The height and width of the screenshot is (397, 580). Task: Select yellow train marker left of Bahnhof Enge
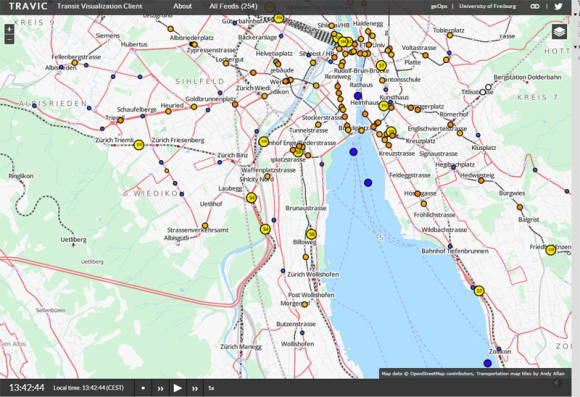[263, 142]
